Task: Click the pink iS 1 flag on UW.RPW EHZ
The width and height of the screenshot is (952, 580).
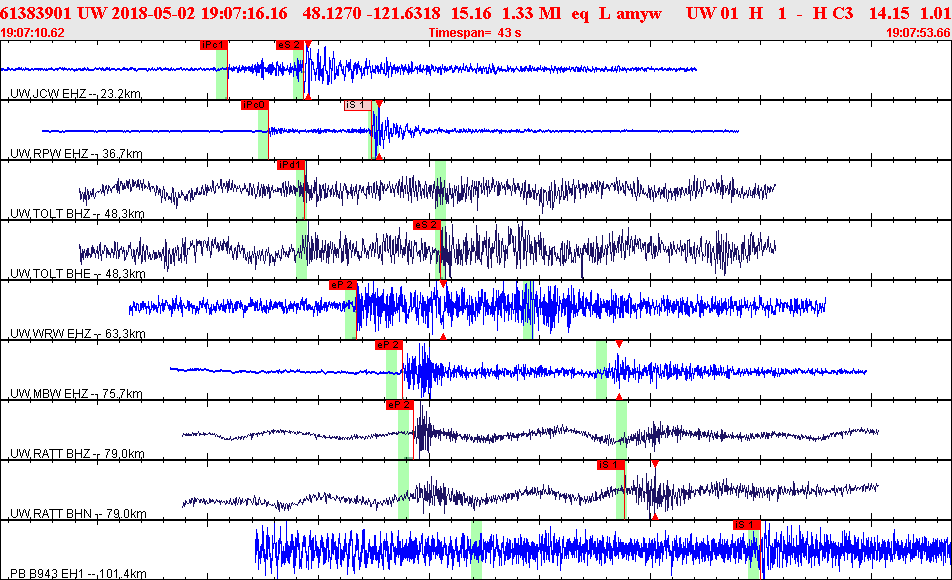Action: pyautogui.click(x=358, y=105)
